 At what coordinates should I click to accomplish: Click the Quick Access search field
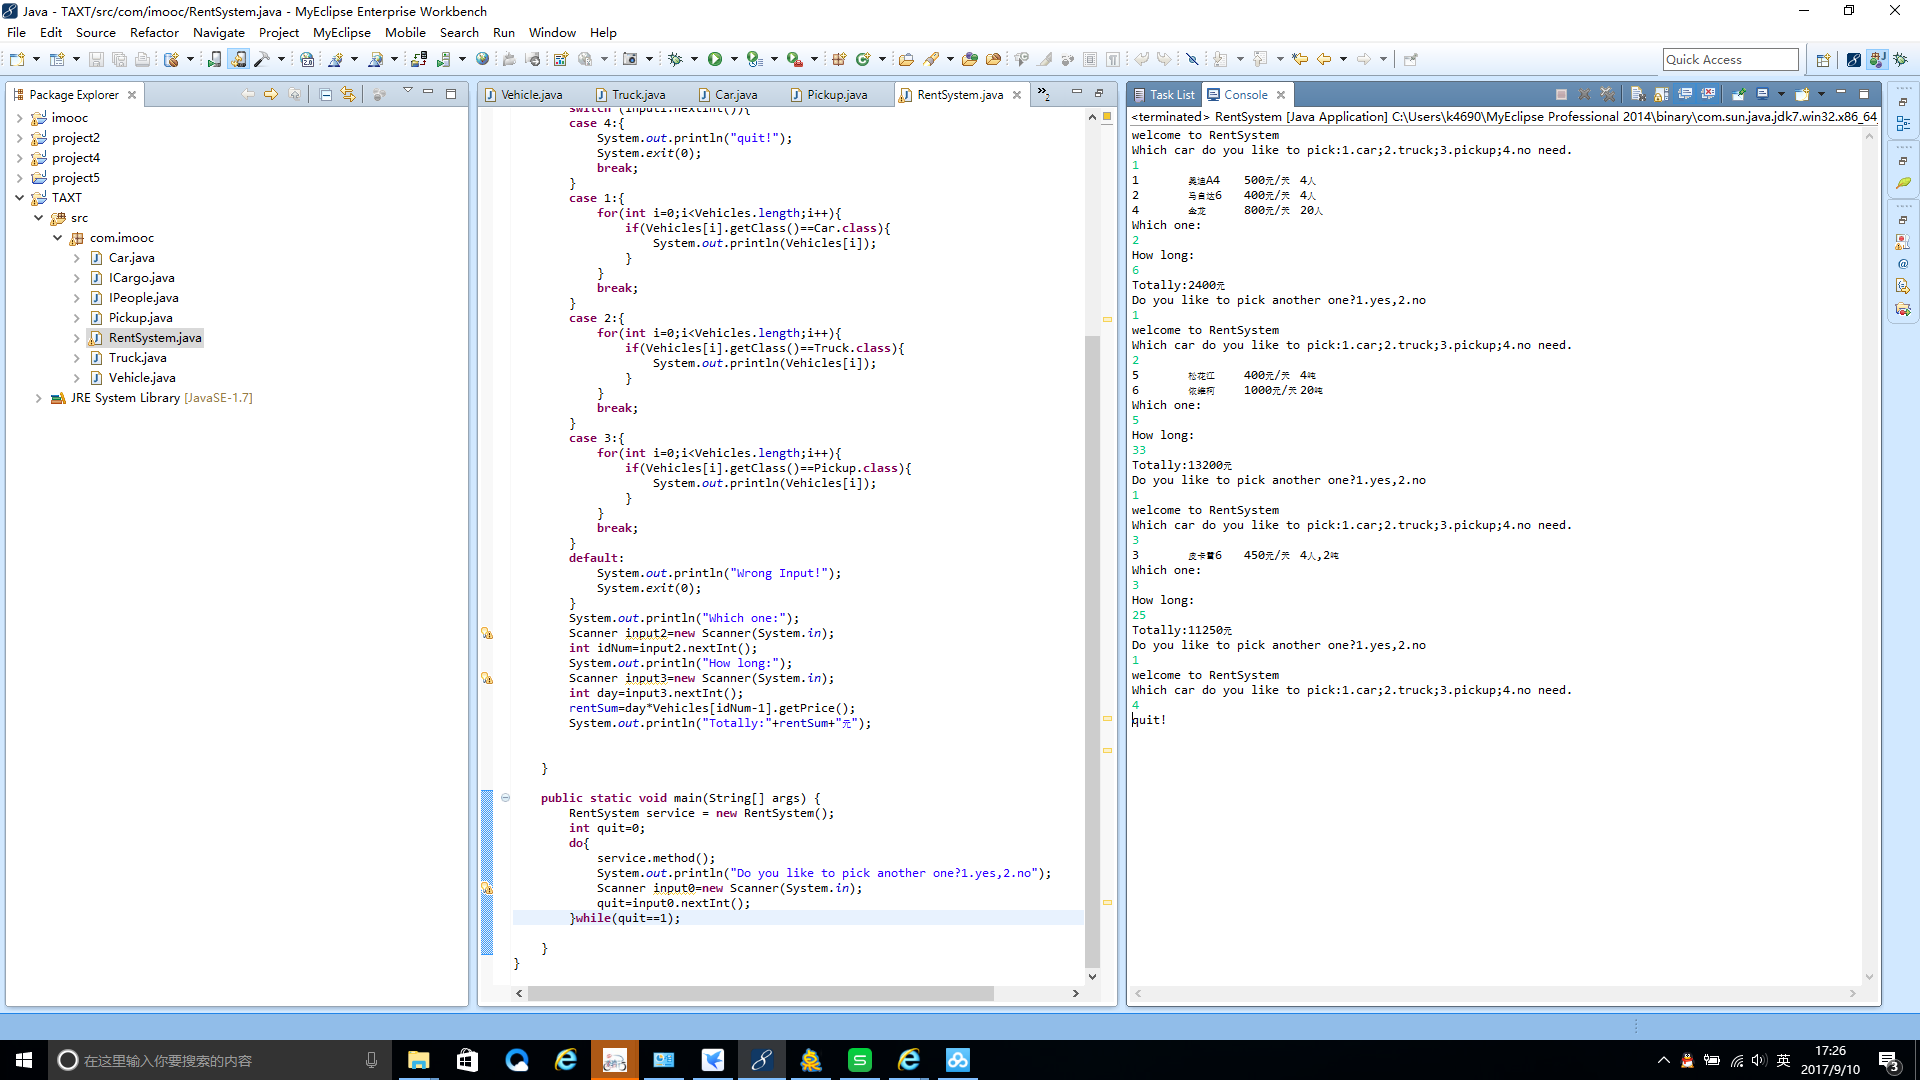point(1730,60)
